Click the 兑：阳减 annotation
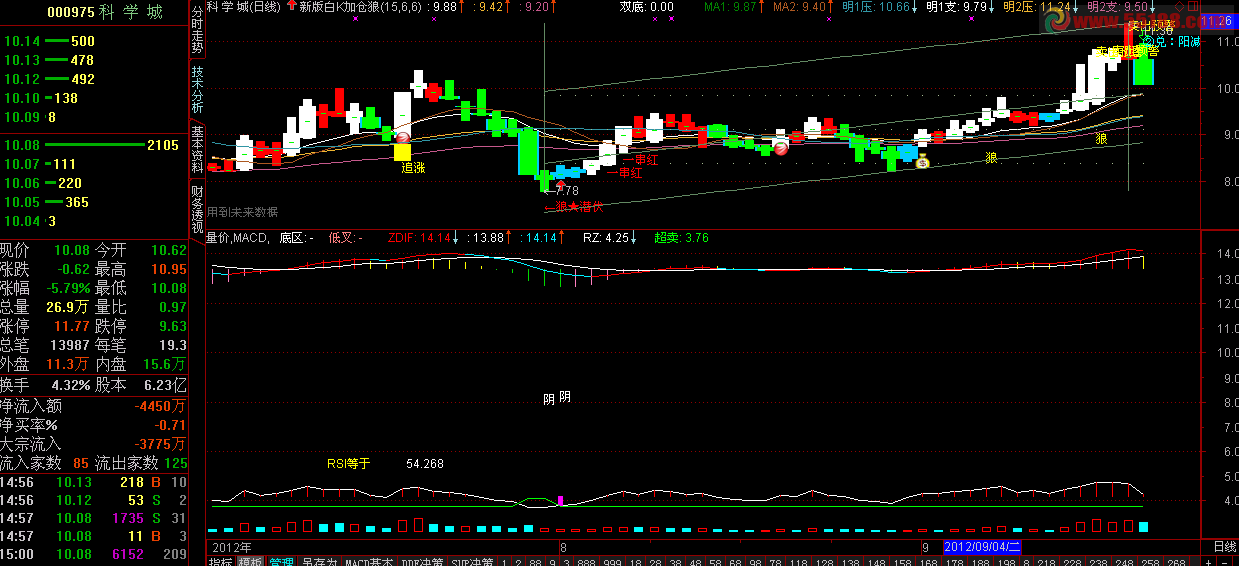The width and height of the screenshot is (1239, 566). tap(1172, 42)
